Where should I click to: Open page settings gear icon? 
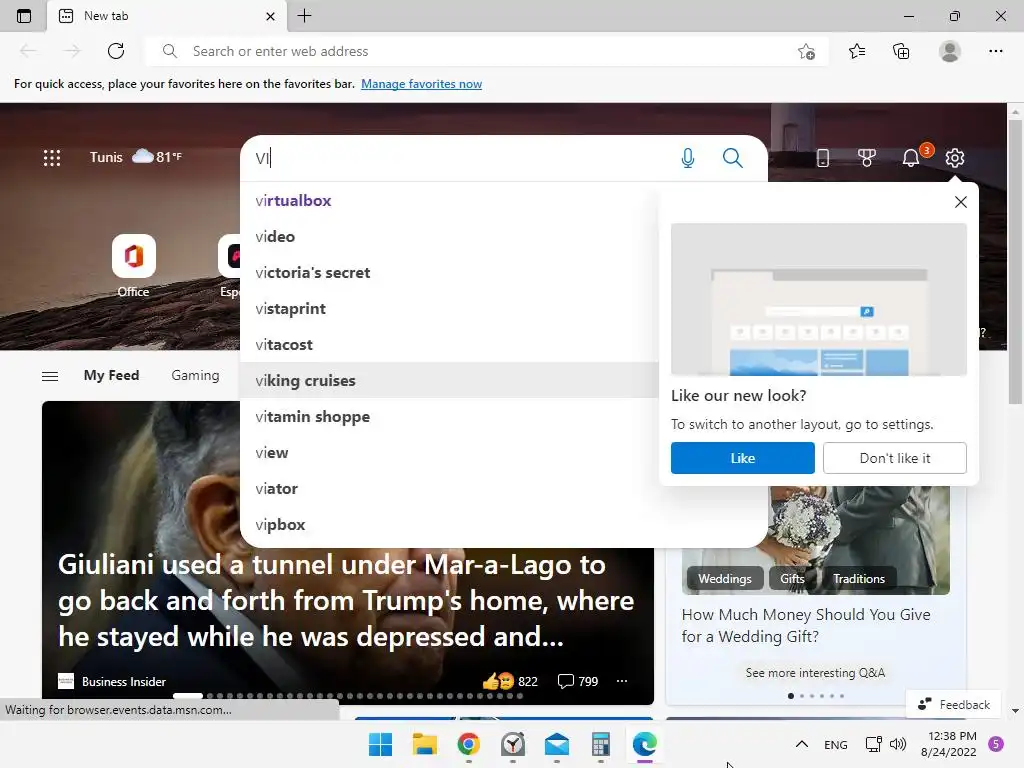(x=955, y=158)
